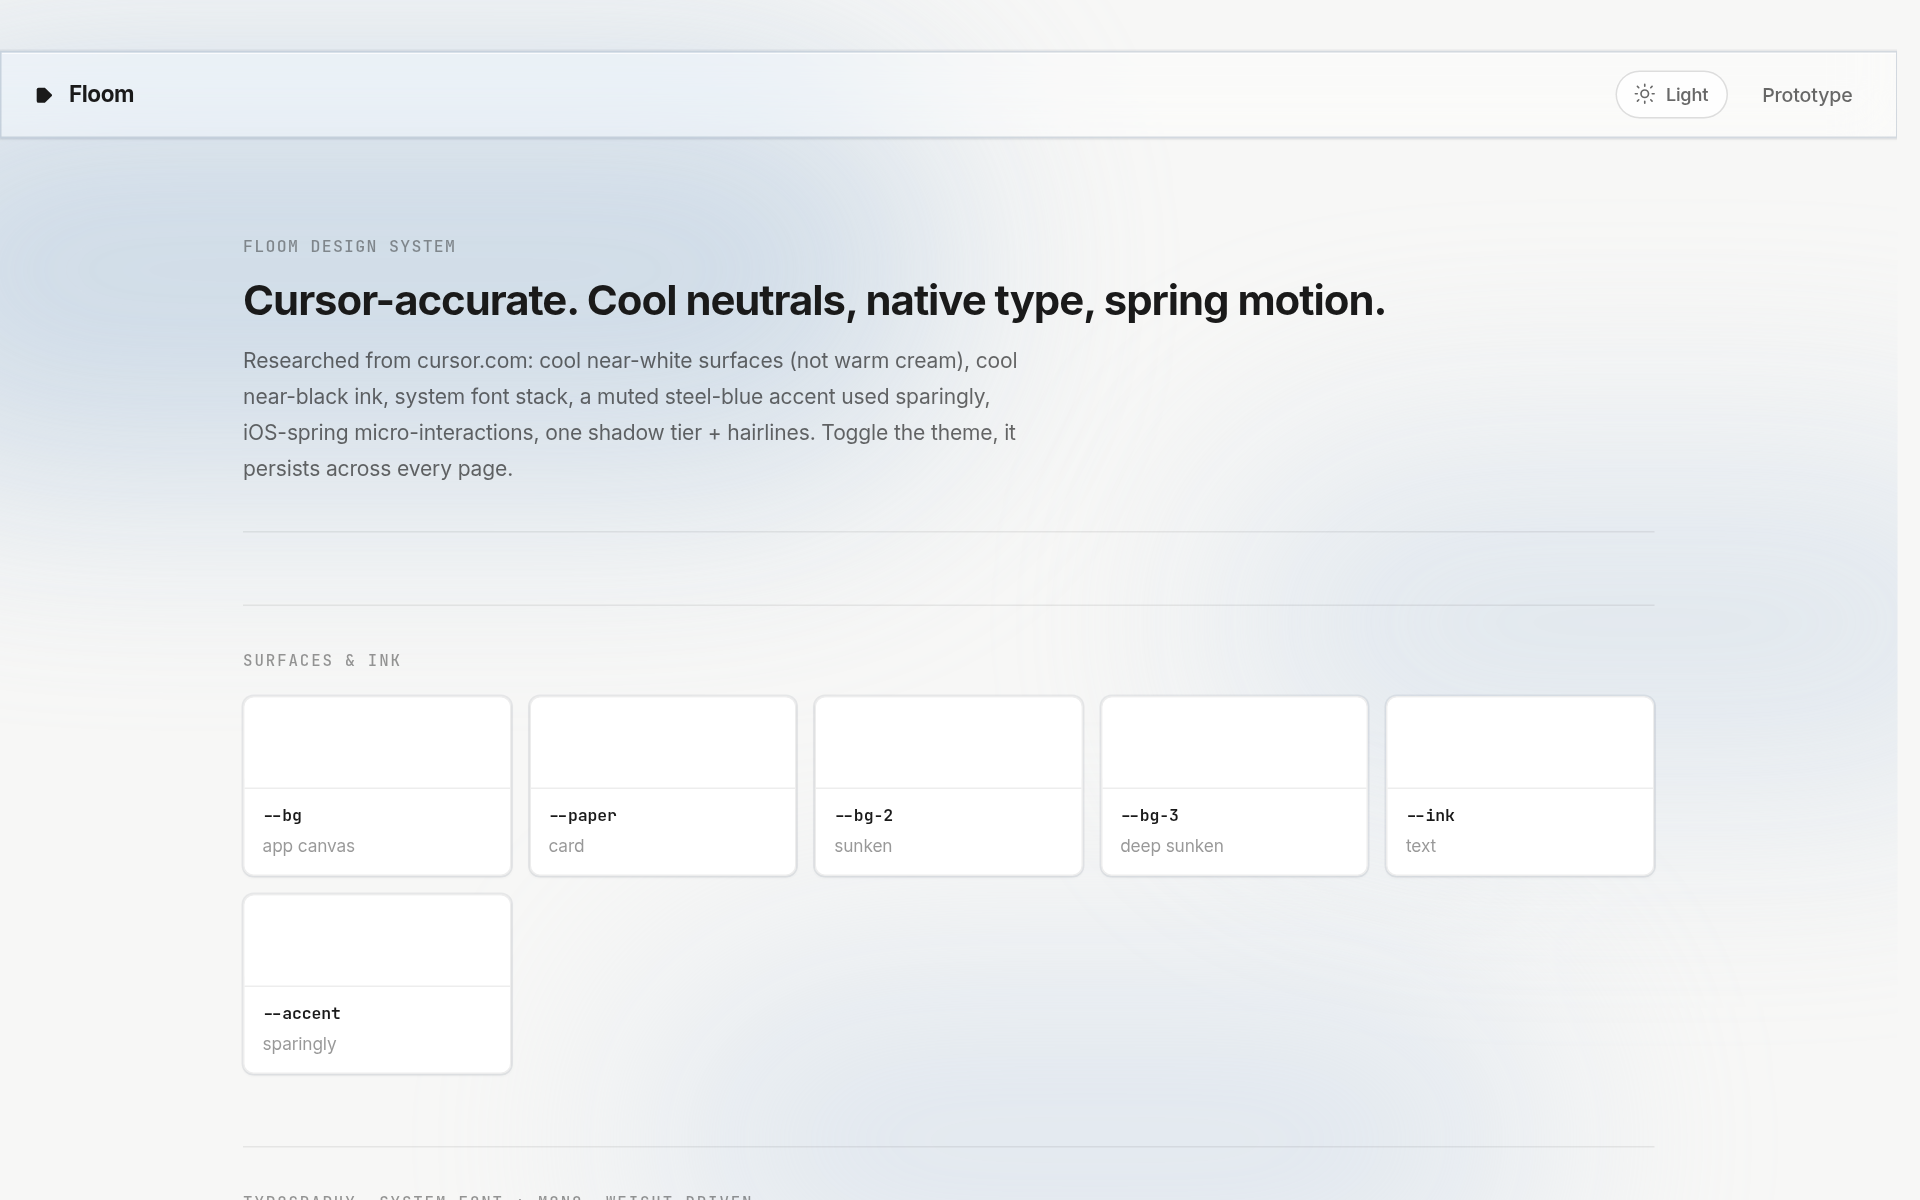Screen dimensions: 1920x1200
Task: Click the '--ink' token label
Action: pyautogui.click(x=1430, y=815)
